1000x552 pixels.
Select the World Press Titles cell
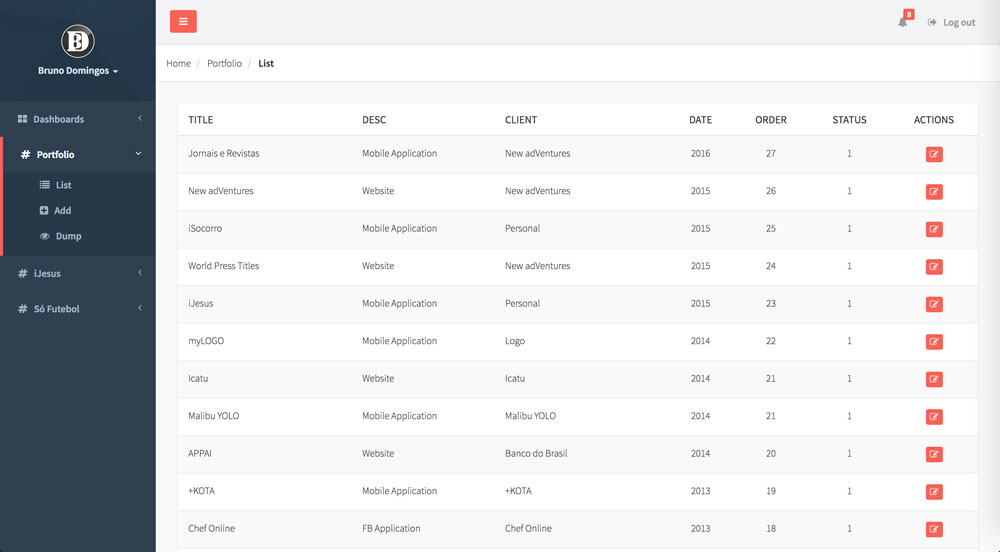(x=223, y=266)
